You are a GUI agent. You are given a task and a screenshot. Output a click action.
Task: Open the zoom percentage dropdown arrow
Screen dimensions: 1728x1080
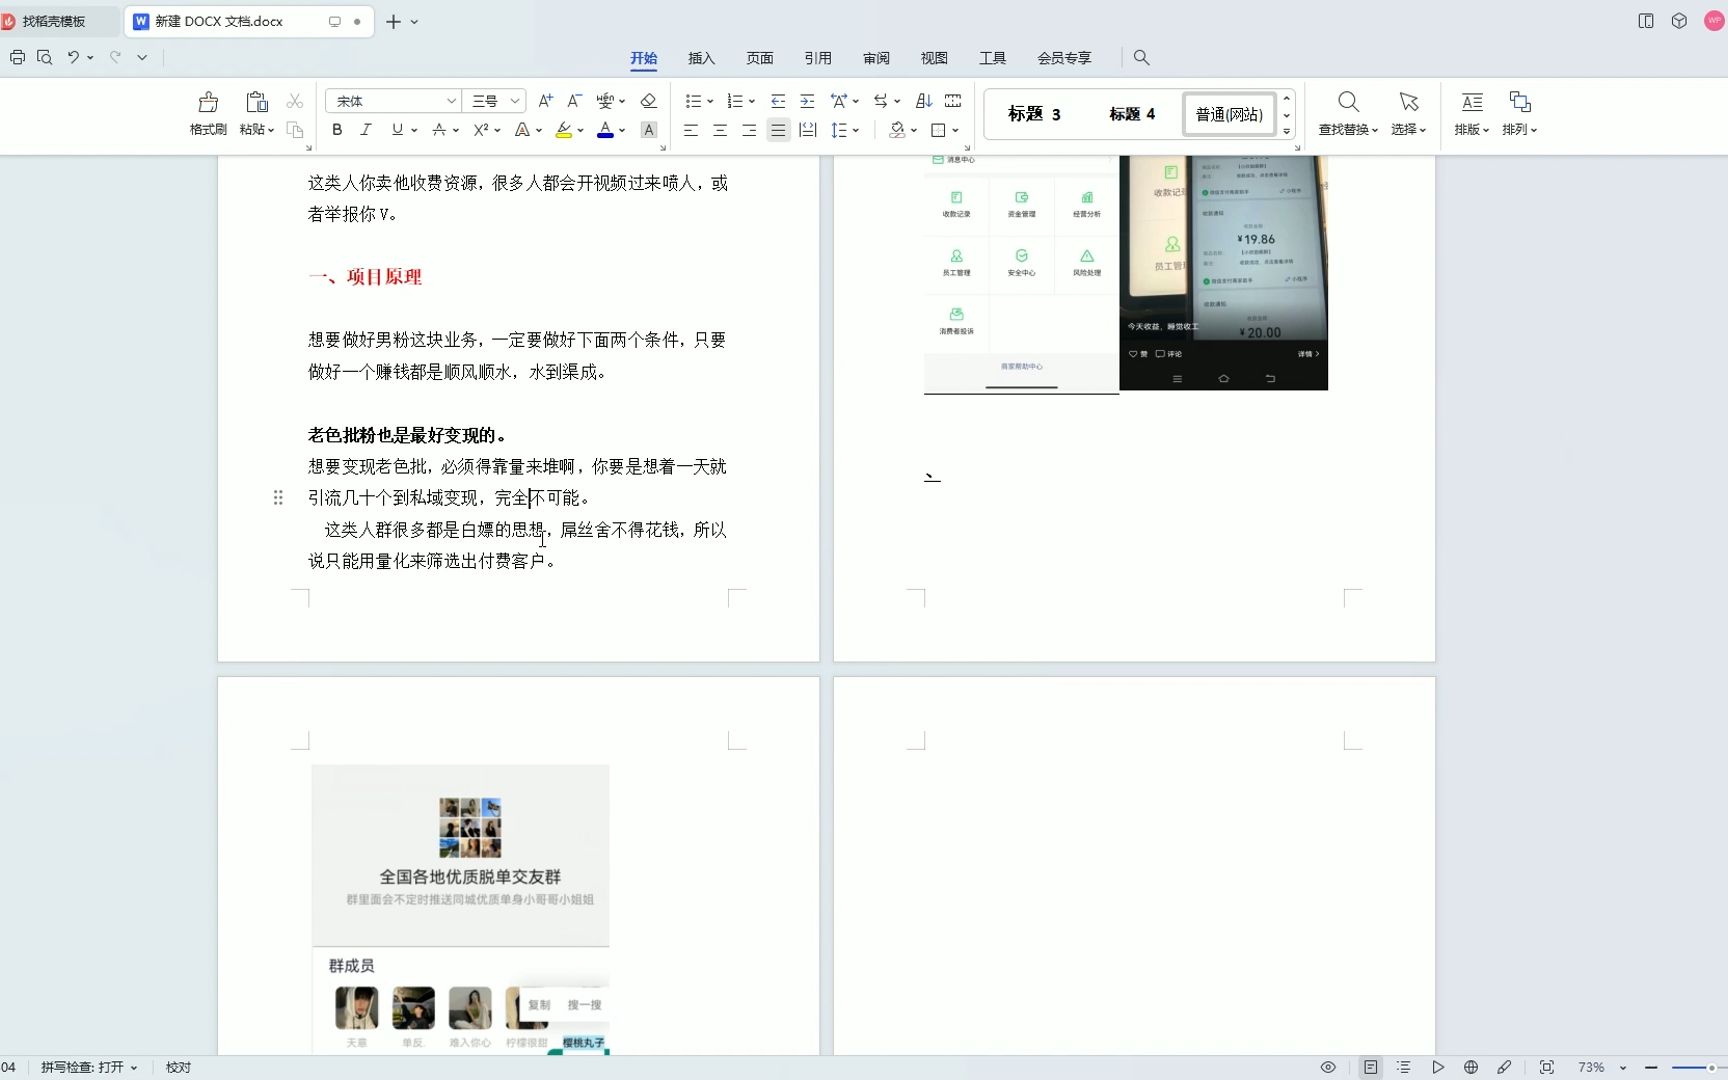[x=1622, y=1067]
